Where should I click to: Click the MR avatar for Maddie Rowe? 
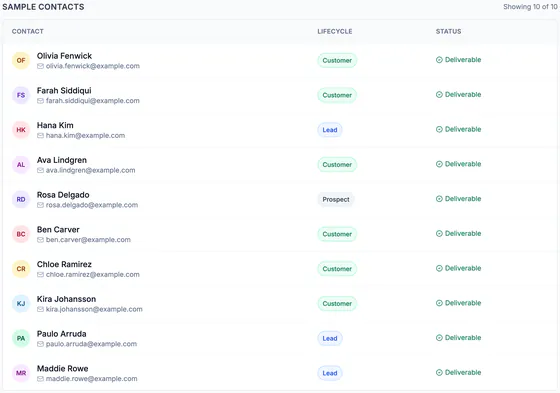pos(21,373)
